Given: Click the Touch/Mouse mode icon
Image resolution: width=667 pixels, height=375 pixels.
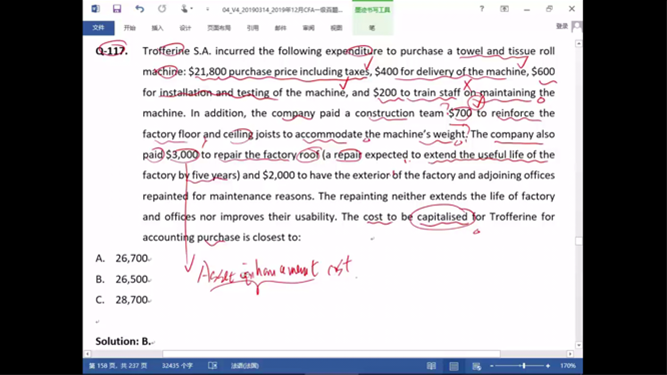Looking at the screenshot, I should (x=184, y=9).
